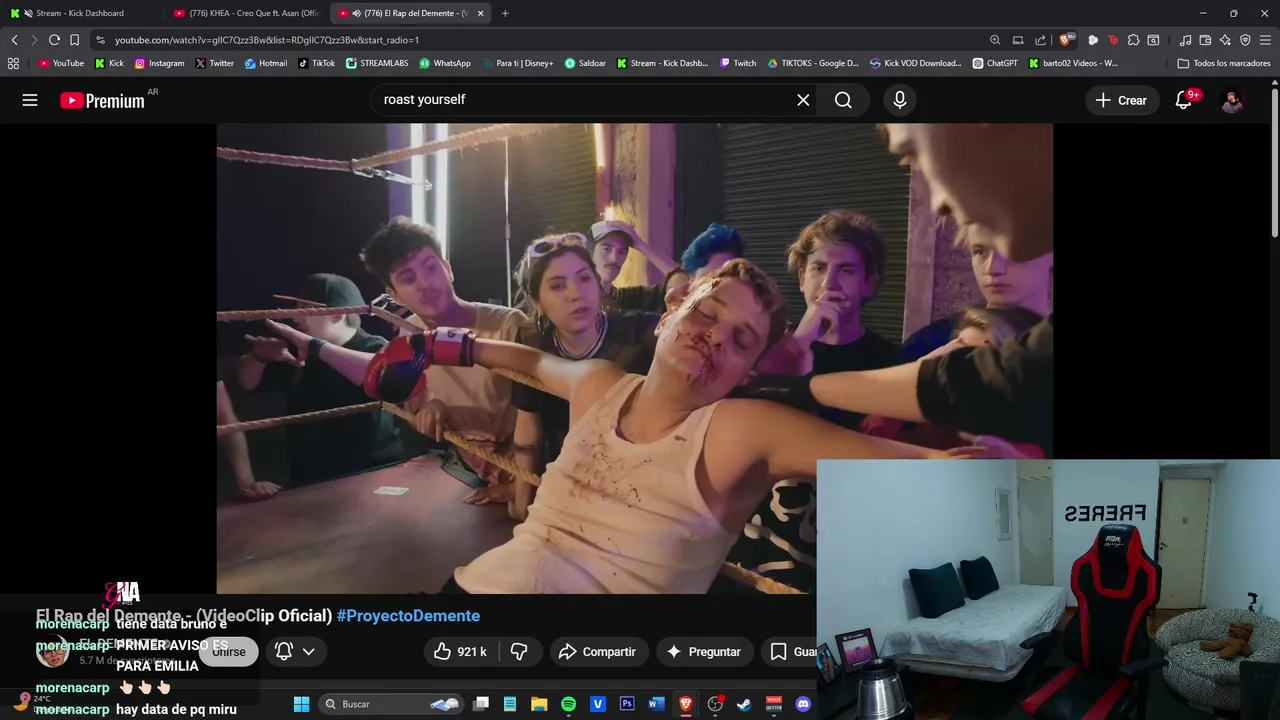Reload the current page
The image size is (1280, 720).
(x=54, y=40)
